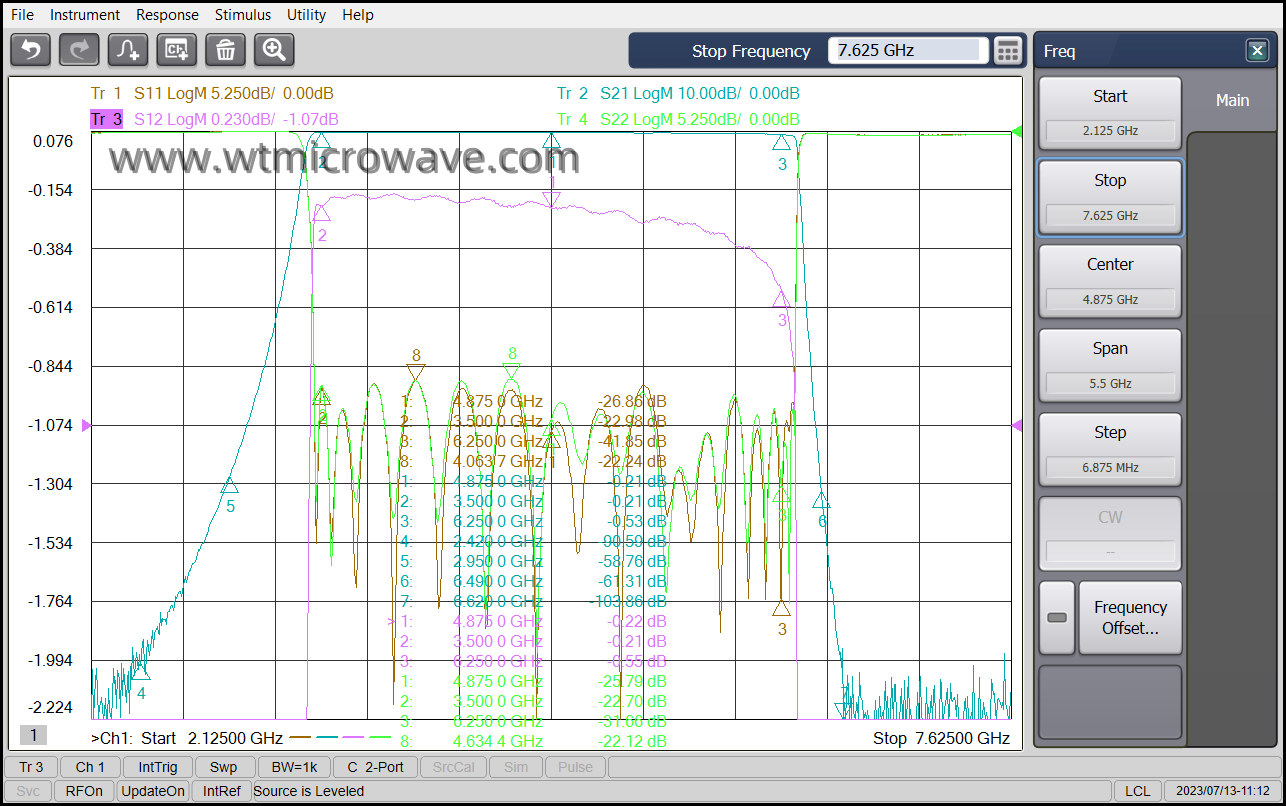Select the Tr 2 S21 trace label
This screenshot has height=806, width=1286.
[678, 94]
